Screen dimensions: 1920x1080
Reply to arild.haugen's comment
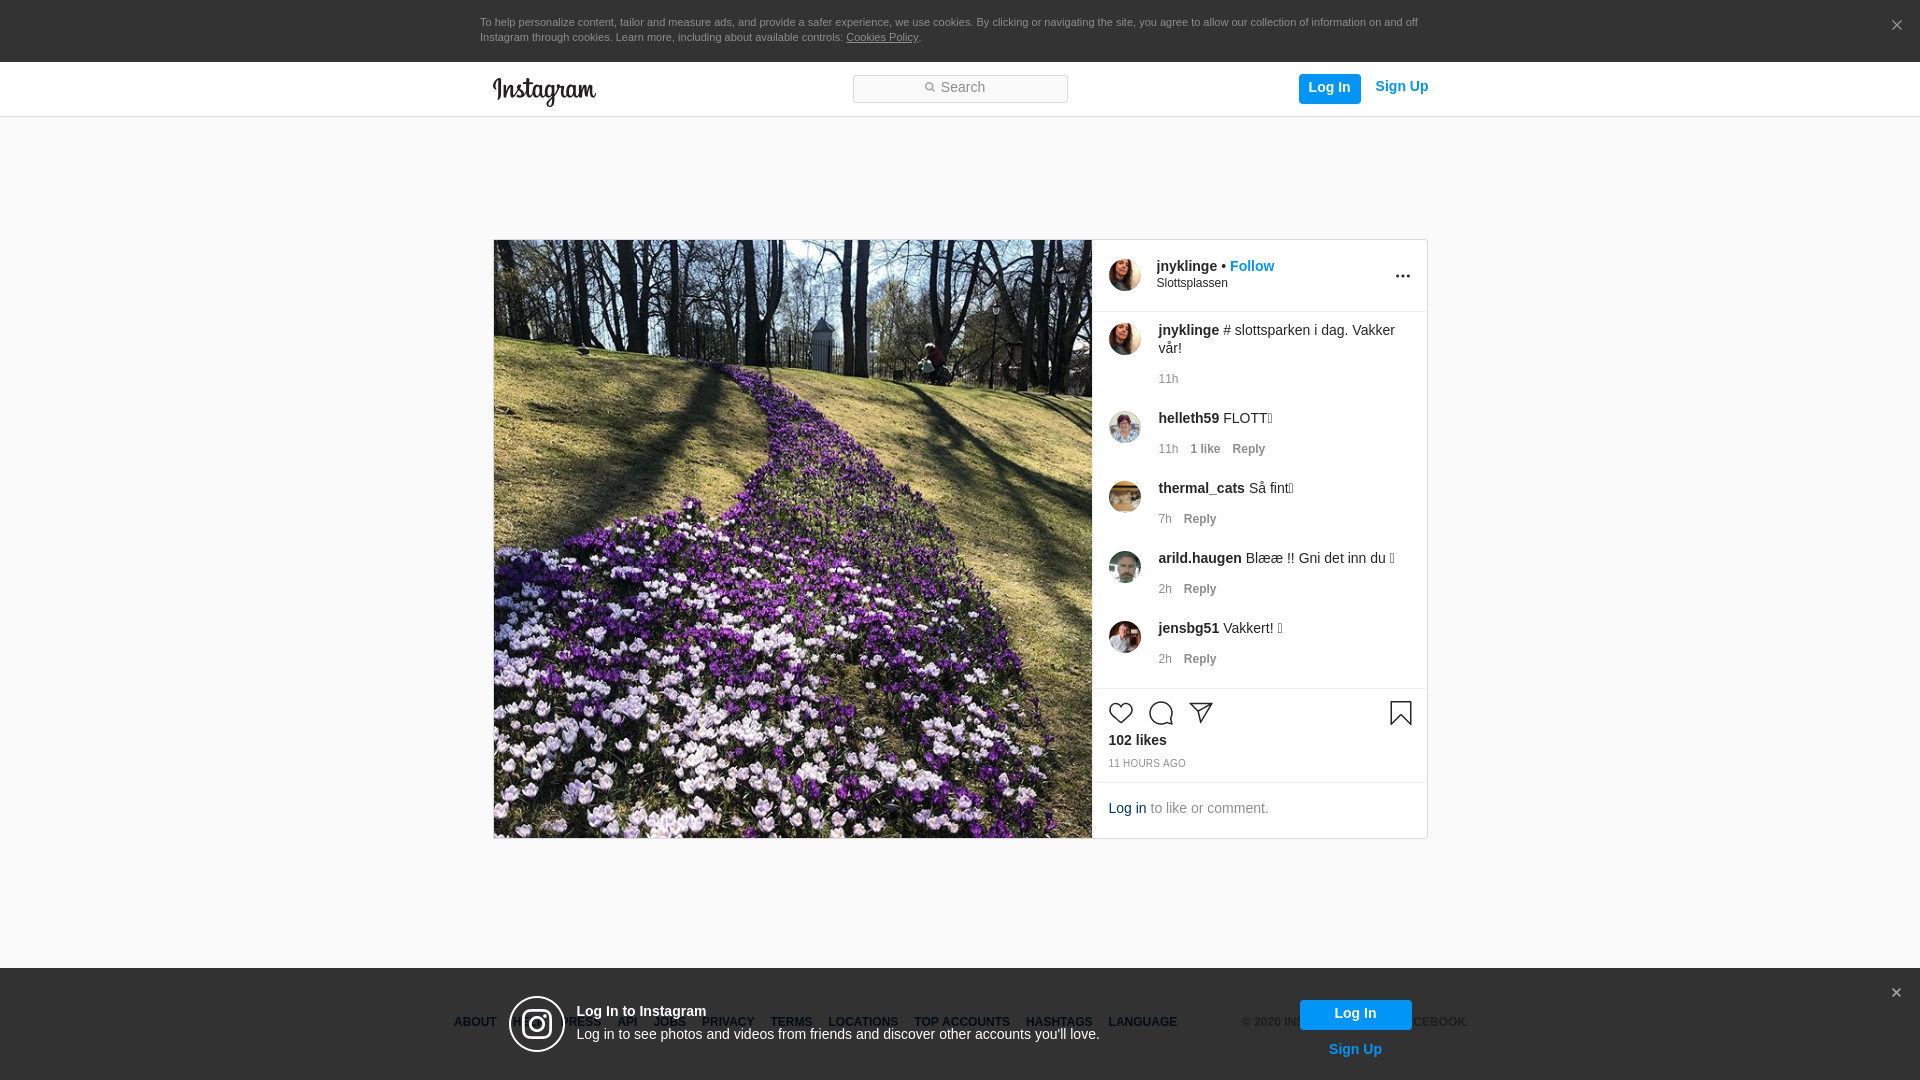(1200, 589)
